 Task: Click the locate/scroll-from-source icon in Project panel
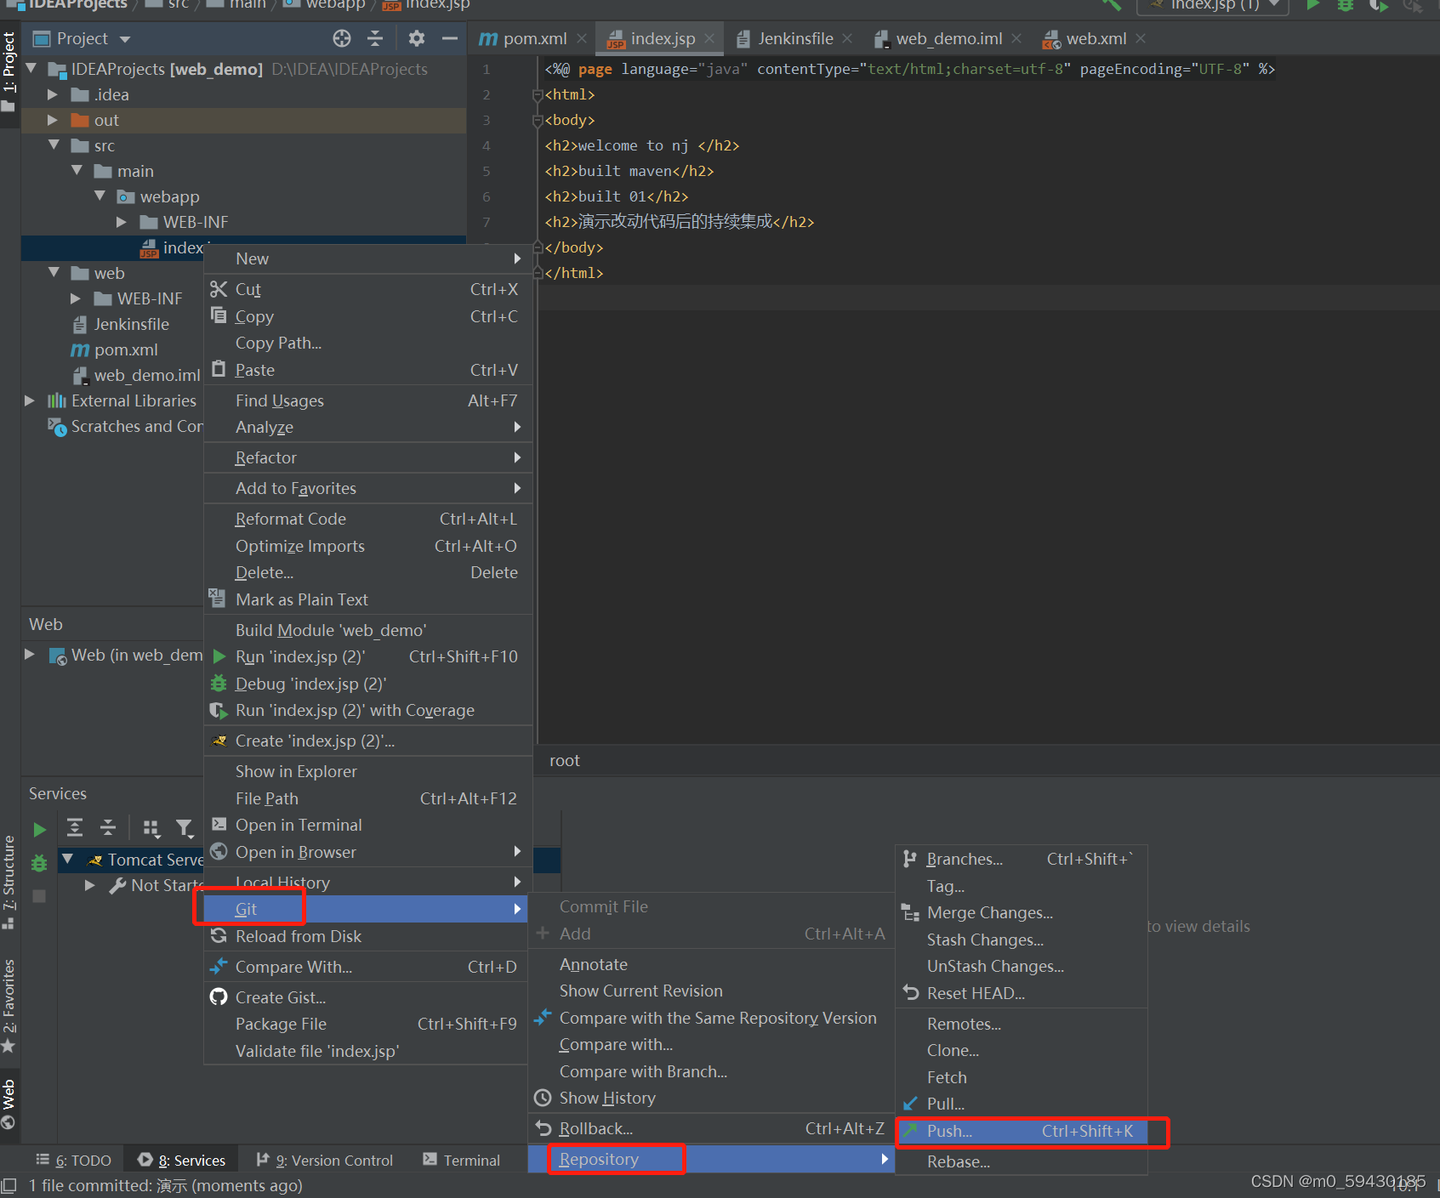(x=342, y=39)
